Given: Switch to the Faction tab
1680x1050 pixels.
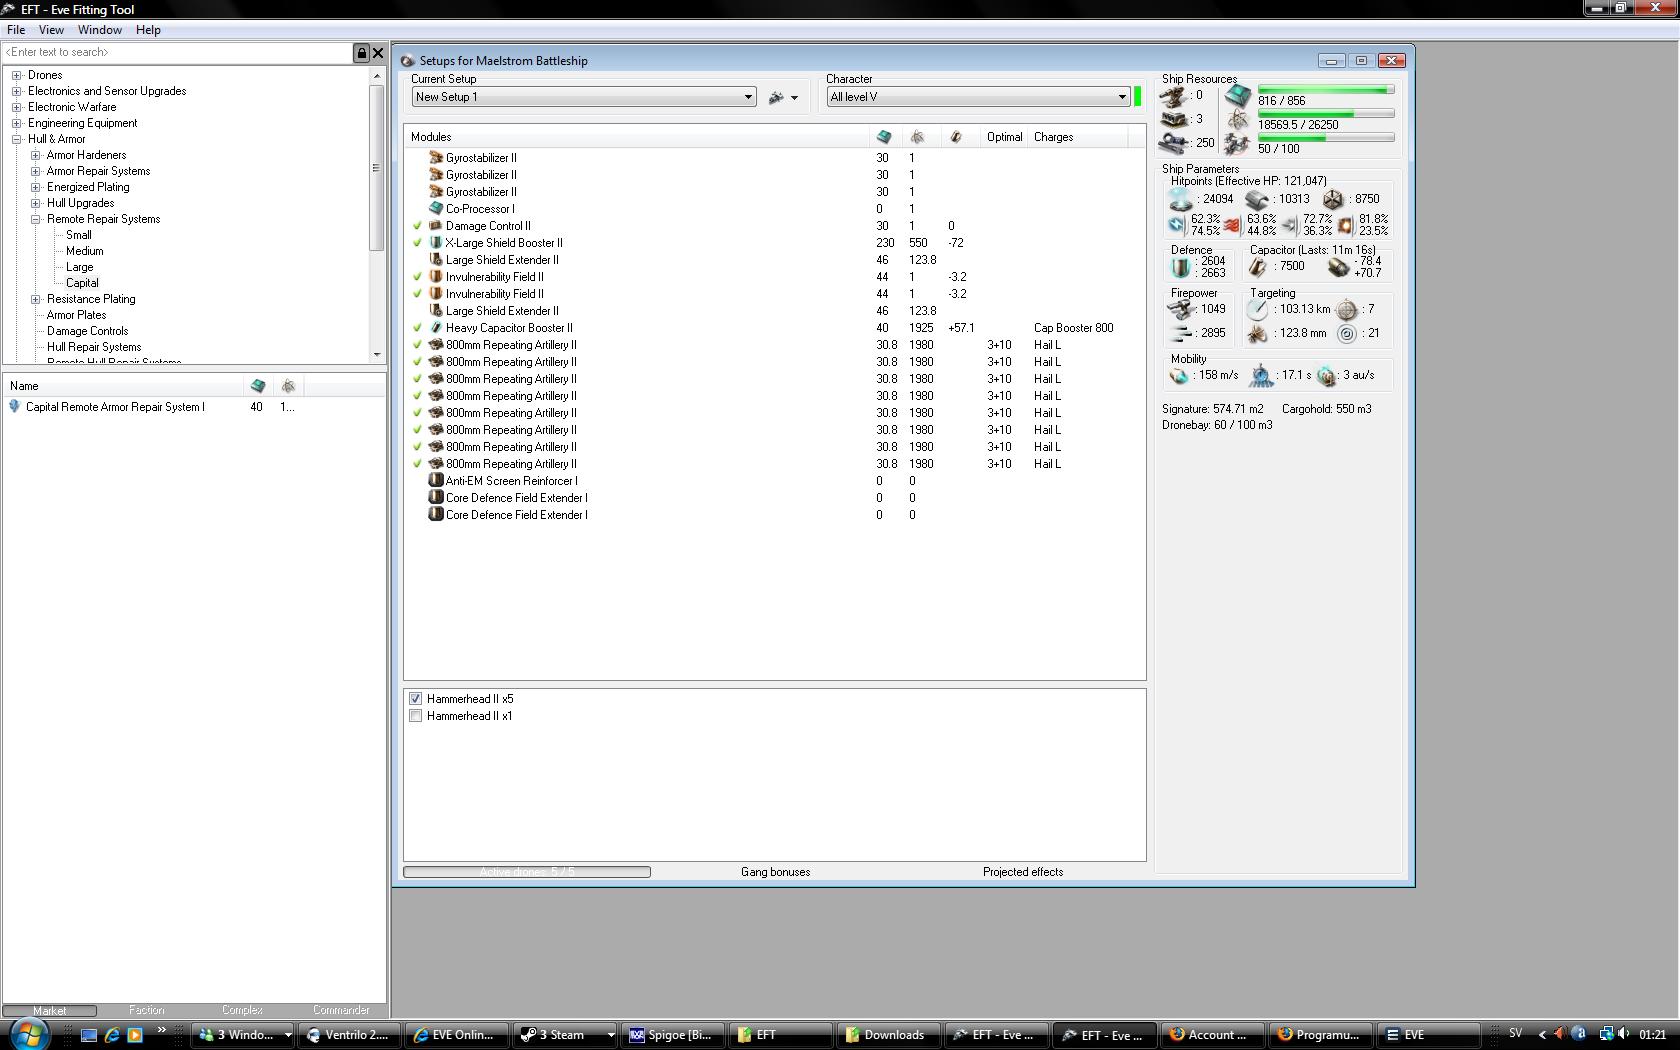Looking at the screenshot, I should [146, 1010].
